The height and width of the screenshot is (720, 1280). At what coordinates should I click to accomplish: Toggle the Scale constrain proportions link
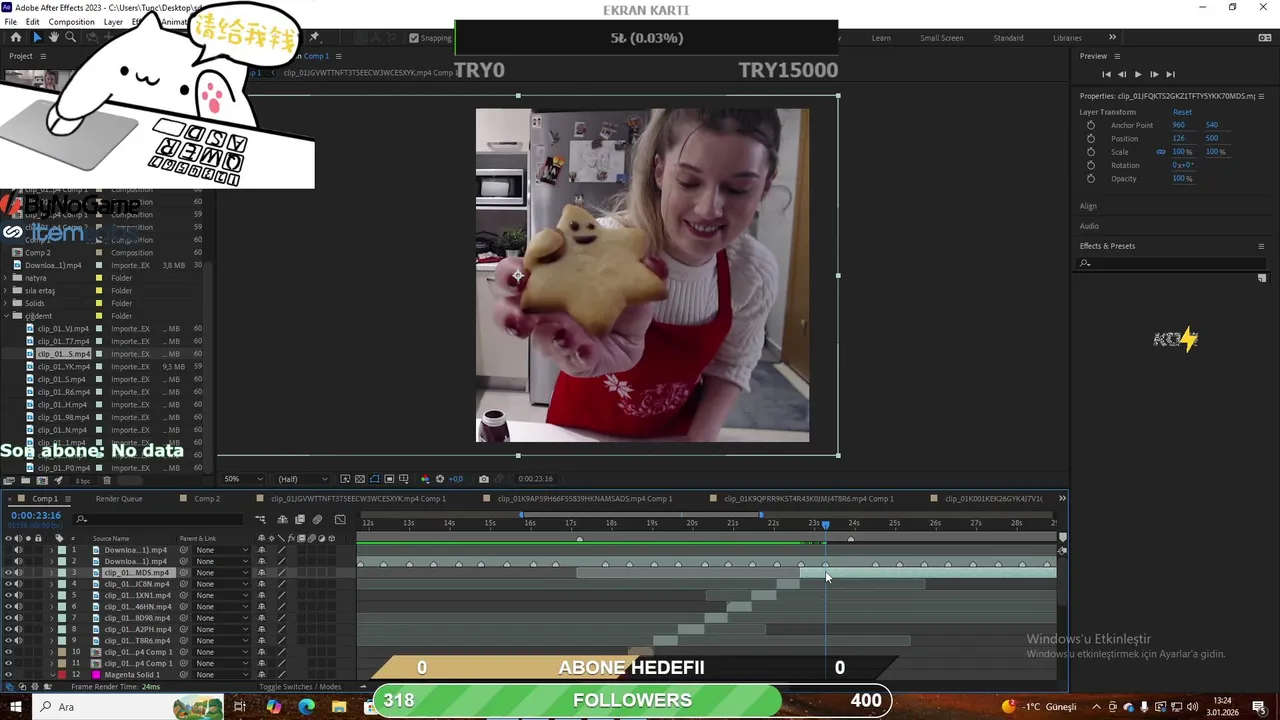coord(1161,152)
